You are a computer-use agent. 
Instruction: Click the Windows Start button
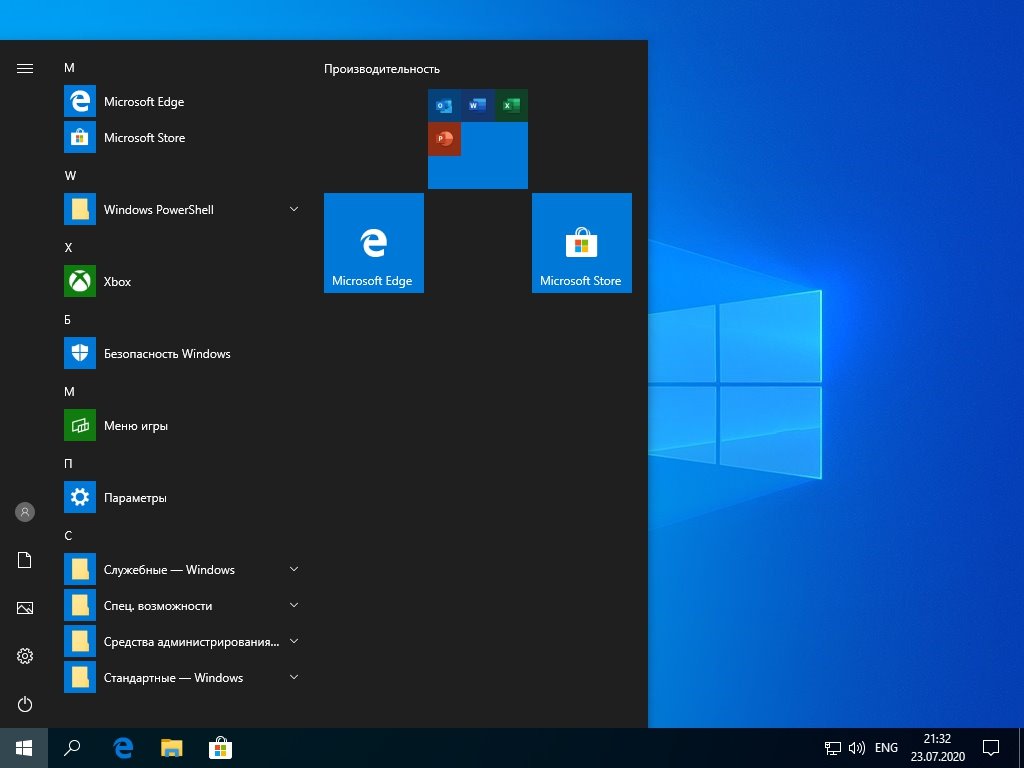tap(24, 748)
